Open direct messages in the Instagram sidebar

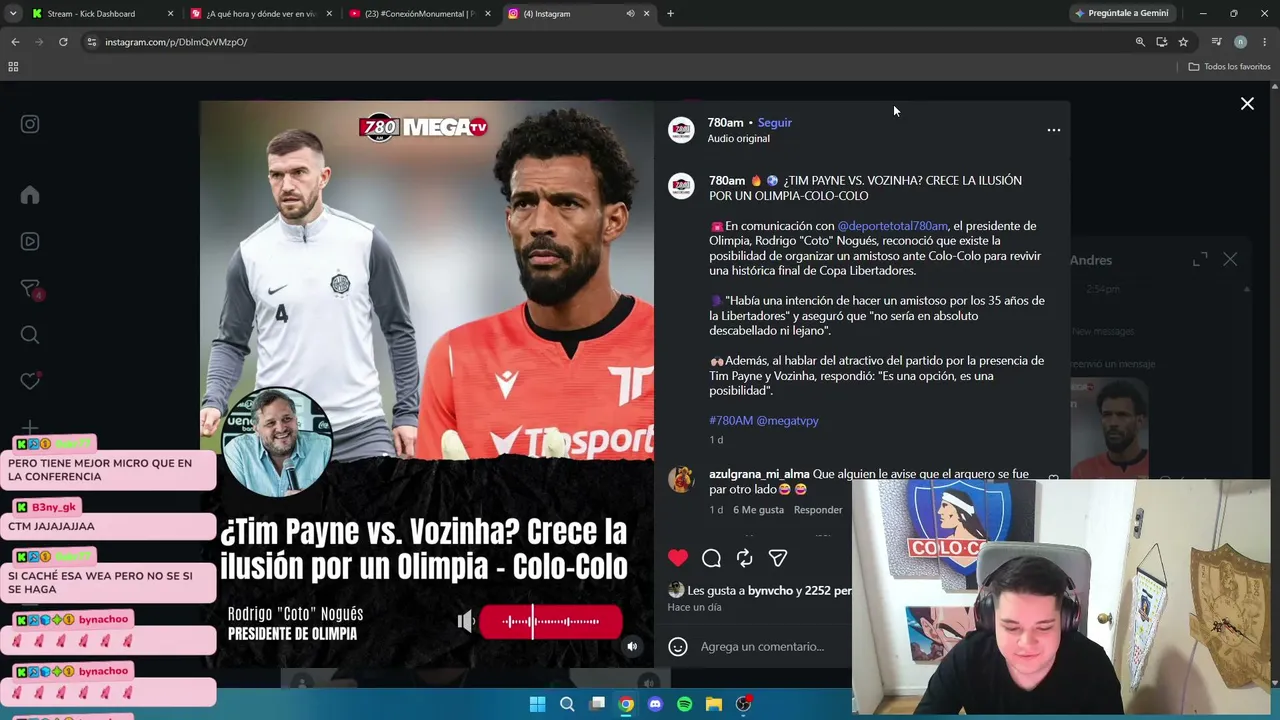(30, 289)
